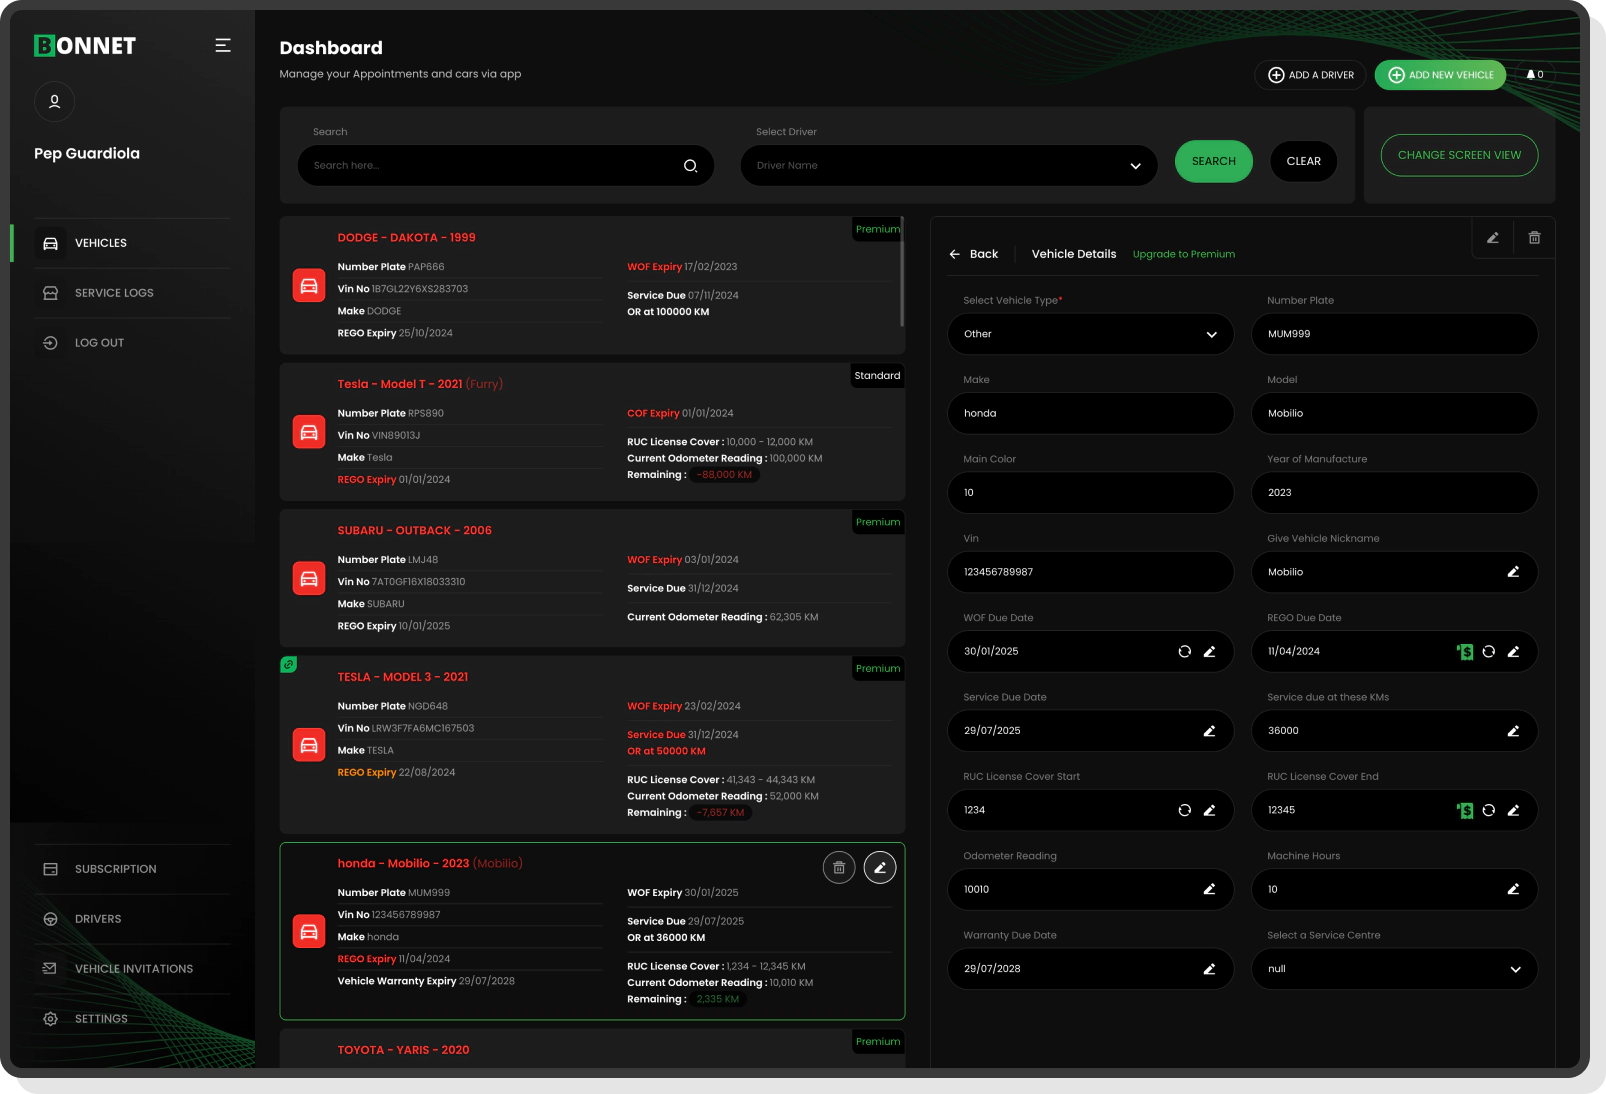Image resolution: width=1606 pixels, height=1094 pixels.
Task: Click the Upgrade to Premium link
Action: (x=1183, y=254)
